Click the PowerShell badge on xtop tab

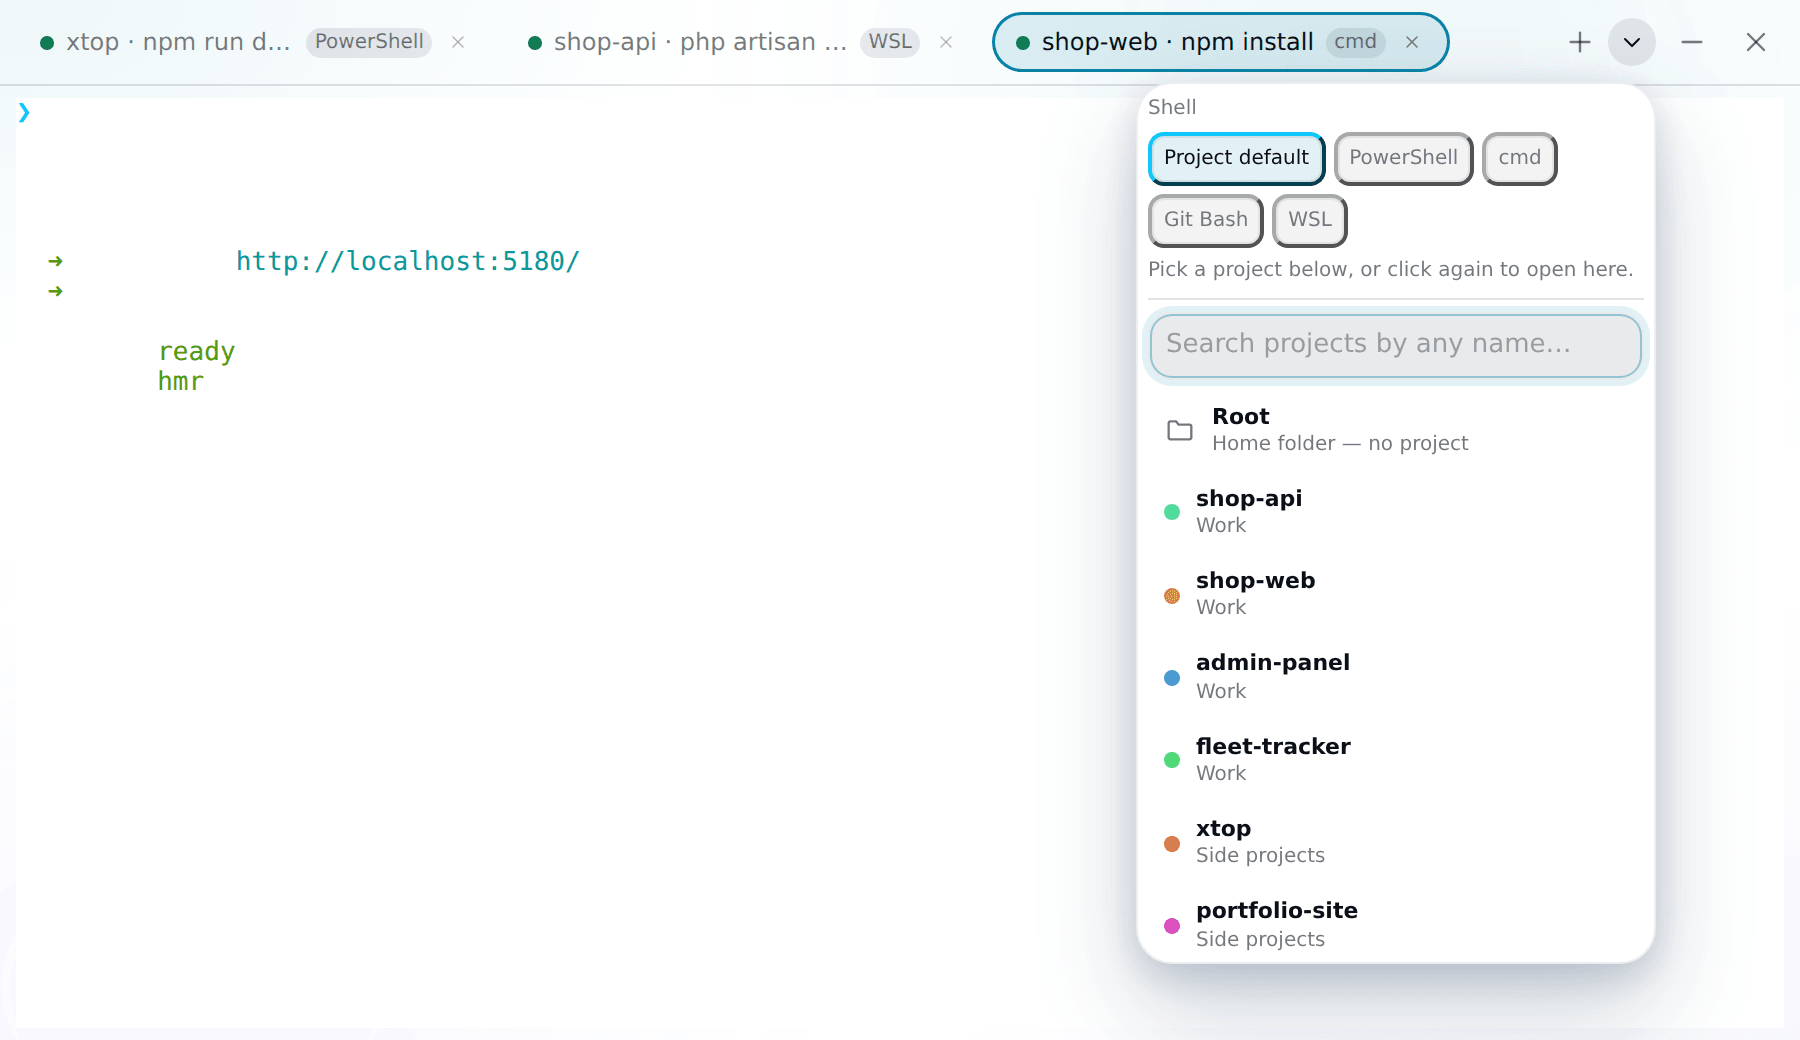(369, 42)
